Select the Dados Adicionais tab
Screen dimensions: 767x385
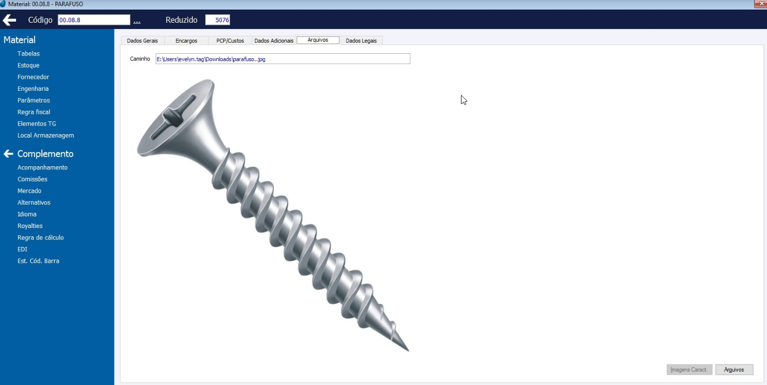[274, 41]
